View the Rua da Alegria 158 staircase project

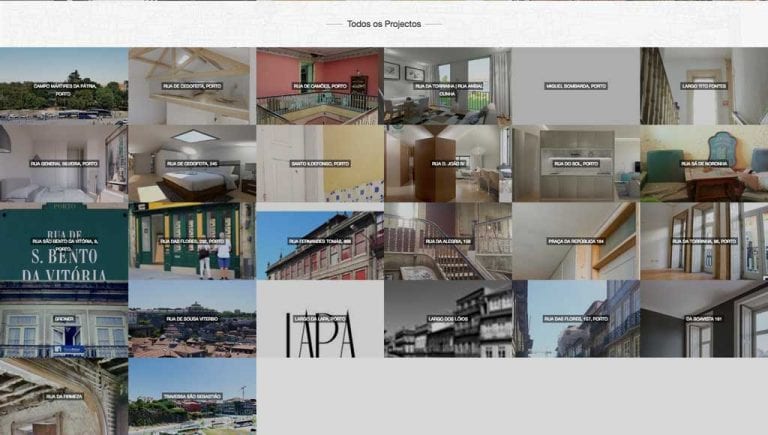pyautogui.click(x=448, y=241)
